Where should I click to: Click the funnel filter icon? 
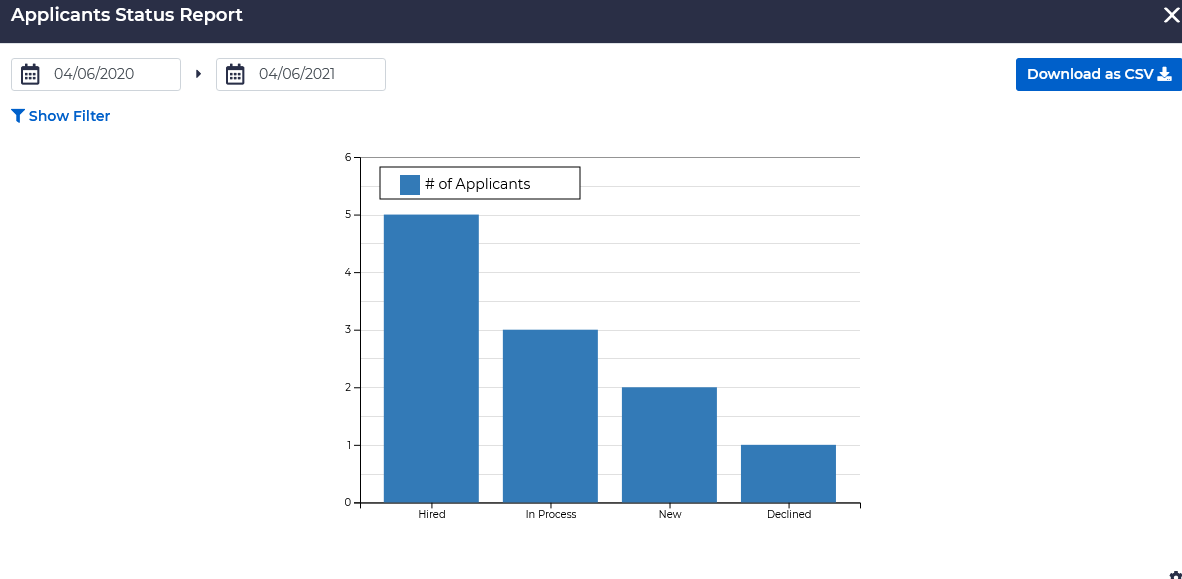[17, 116]
